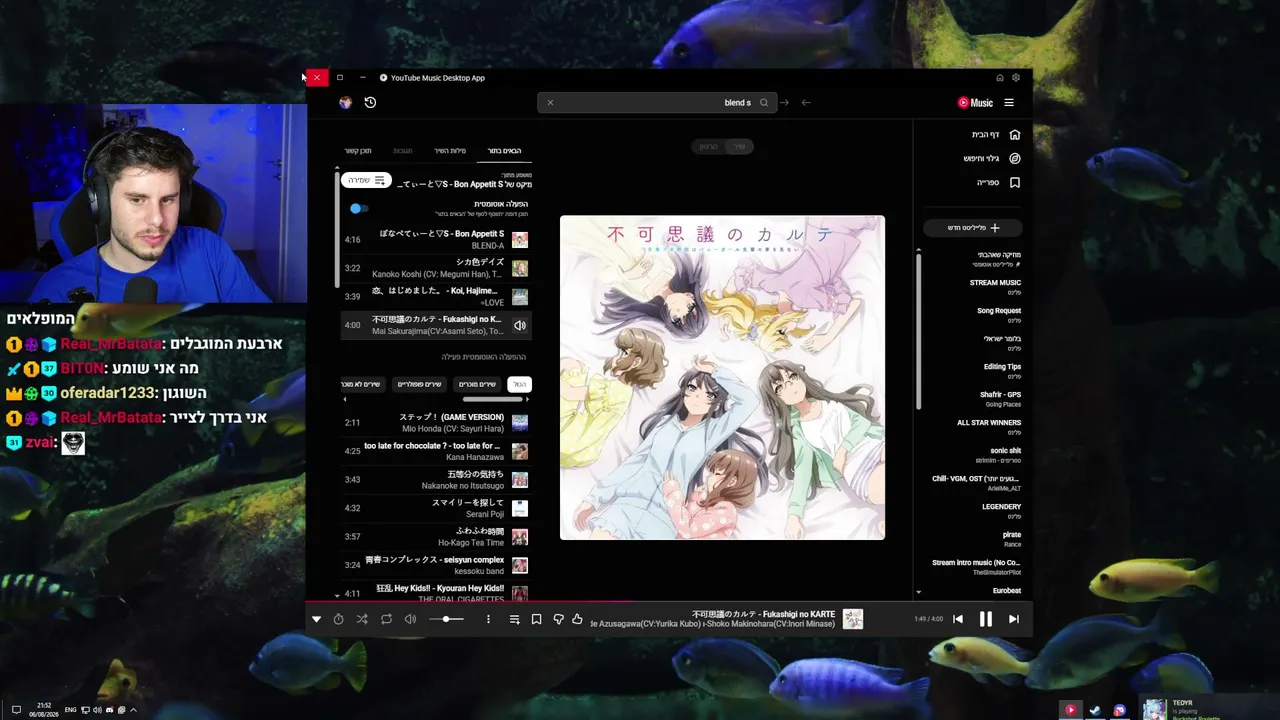Play 'too late for chocolate ?' track
The image size is (1280, 720).
click(x=436, y=451)
